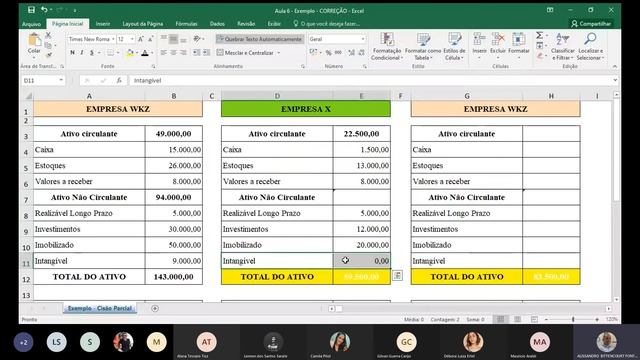640x360 pixels.
Task: Open the Arquivo tab
Action: (x=31, y=24)
